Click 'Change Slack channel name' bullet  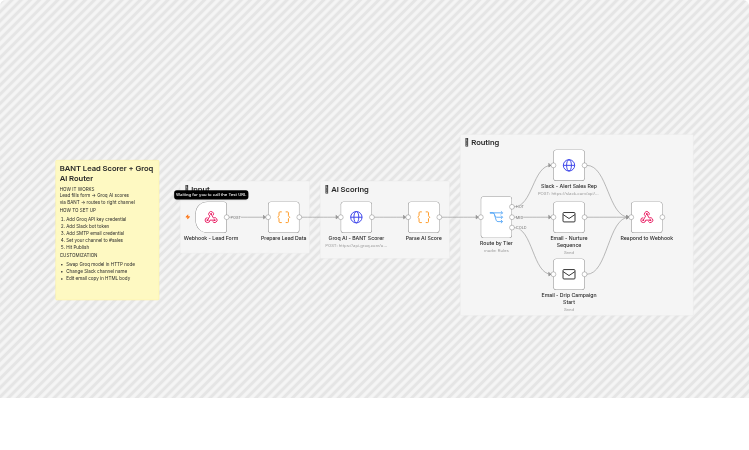click(x=96, y=271)
